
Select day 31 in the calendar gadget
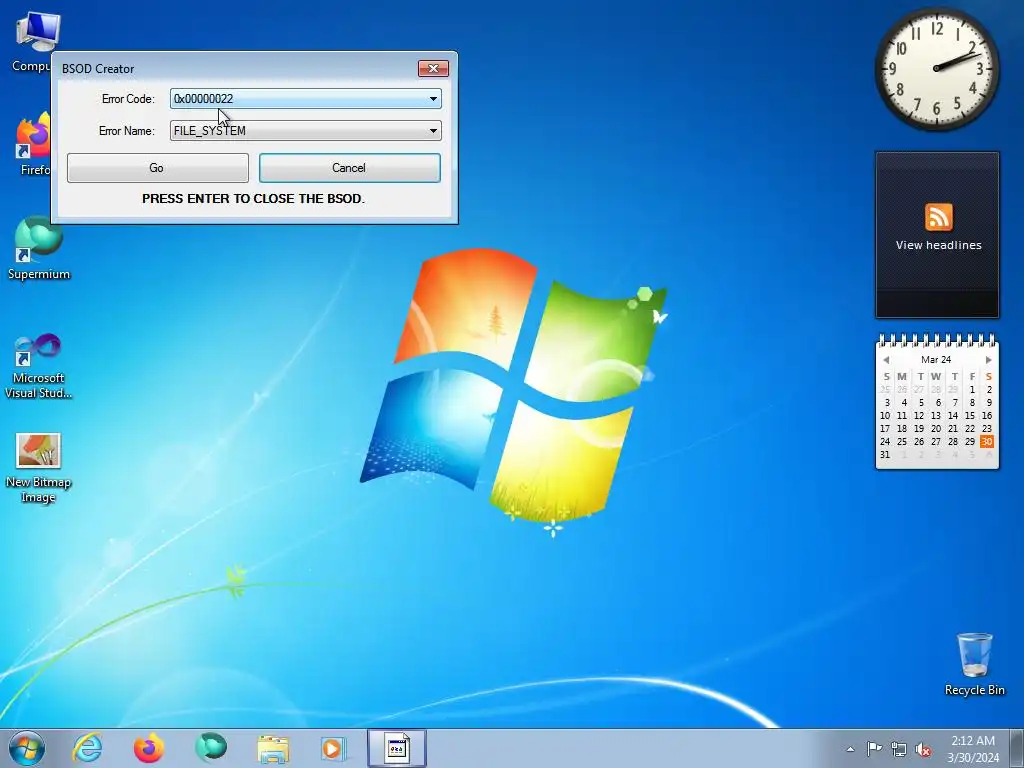[x=885, y=455]
